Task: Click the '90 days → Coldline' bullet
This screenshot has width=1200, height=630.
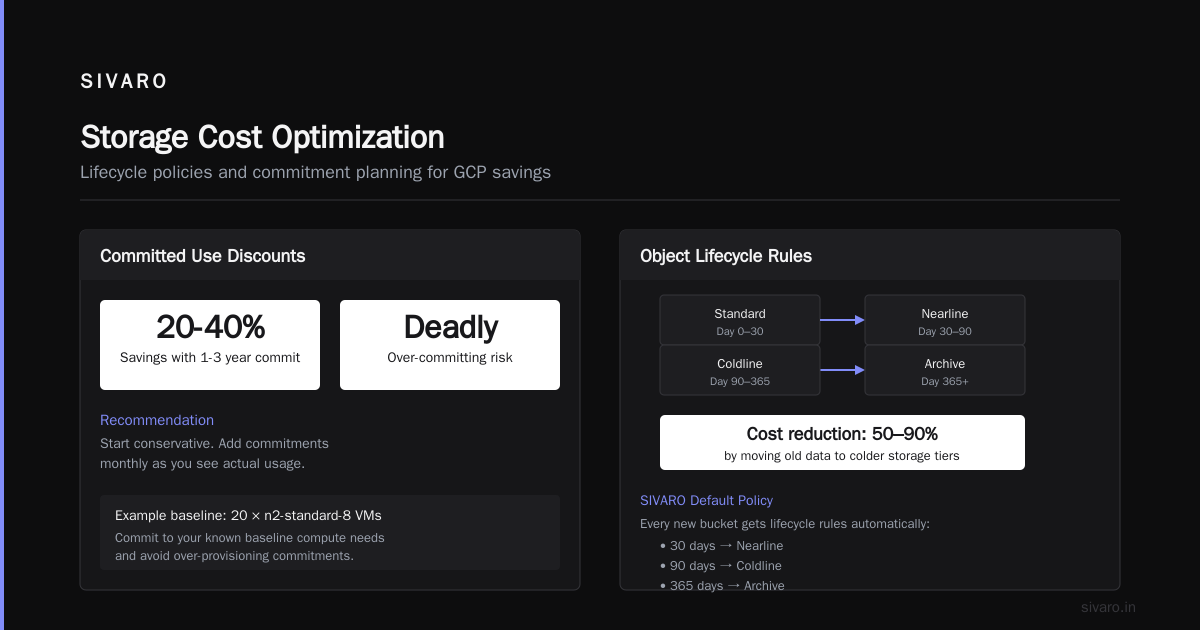Action: click(720, 566)
